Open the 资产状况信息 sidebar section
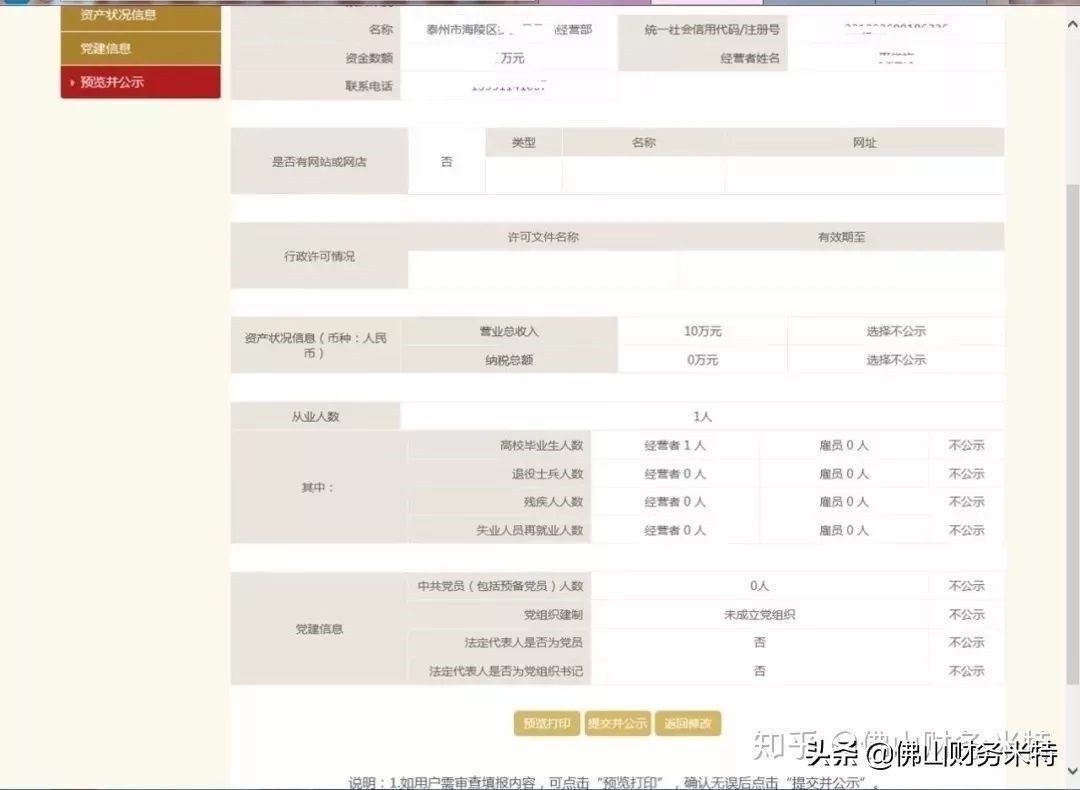The image size is (1080, 790). (118, 15)
